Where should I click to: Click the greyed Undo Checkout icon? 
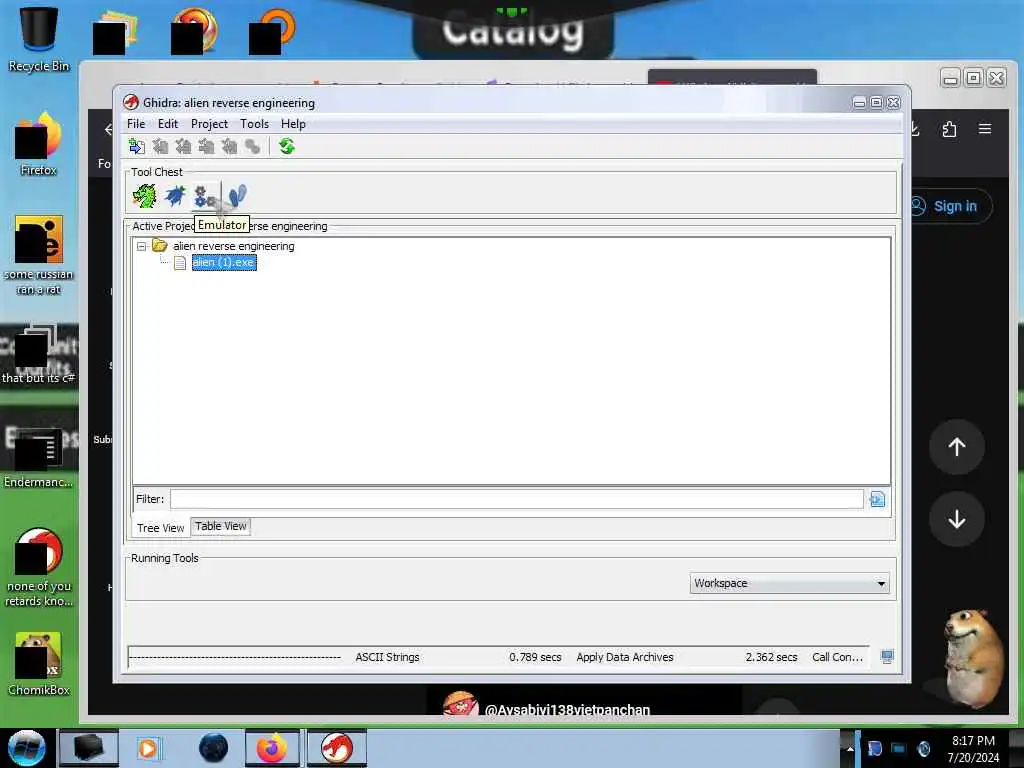click(x=229, y=146)
